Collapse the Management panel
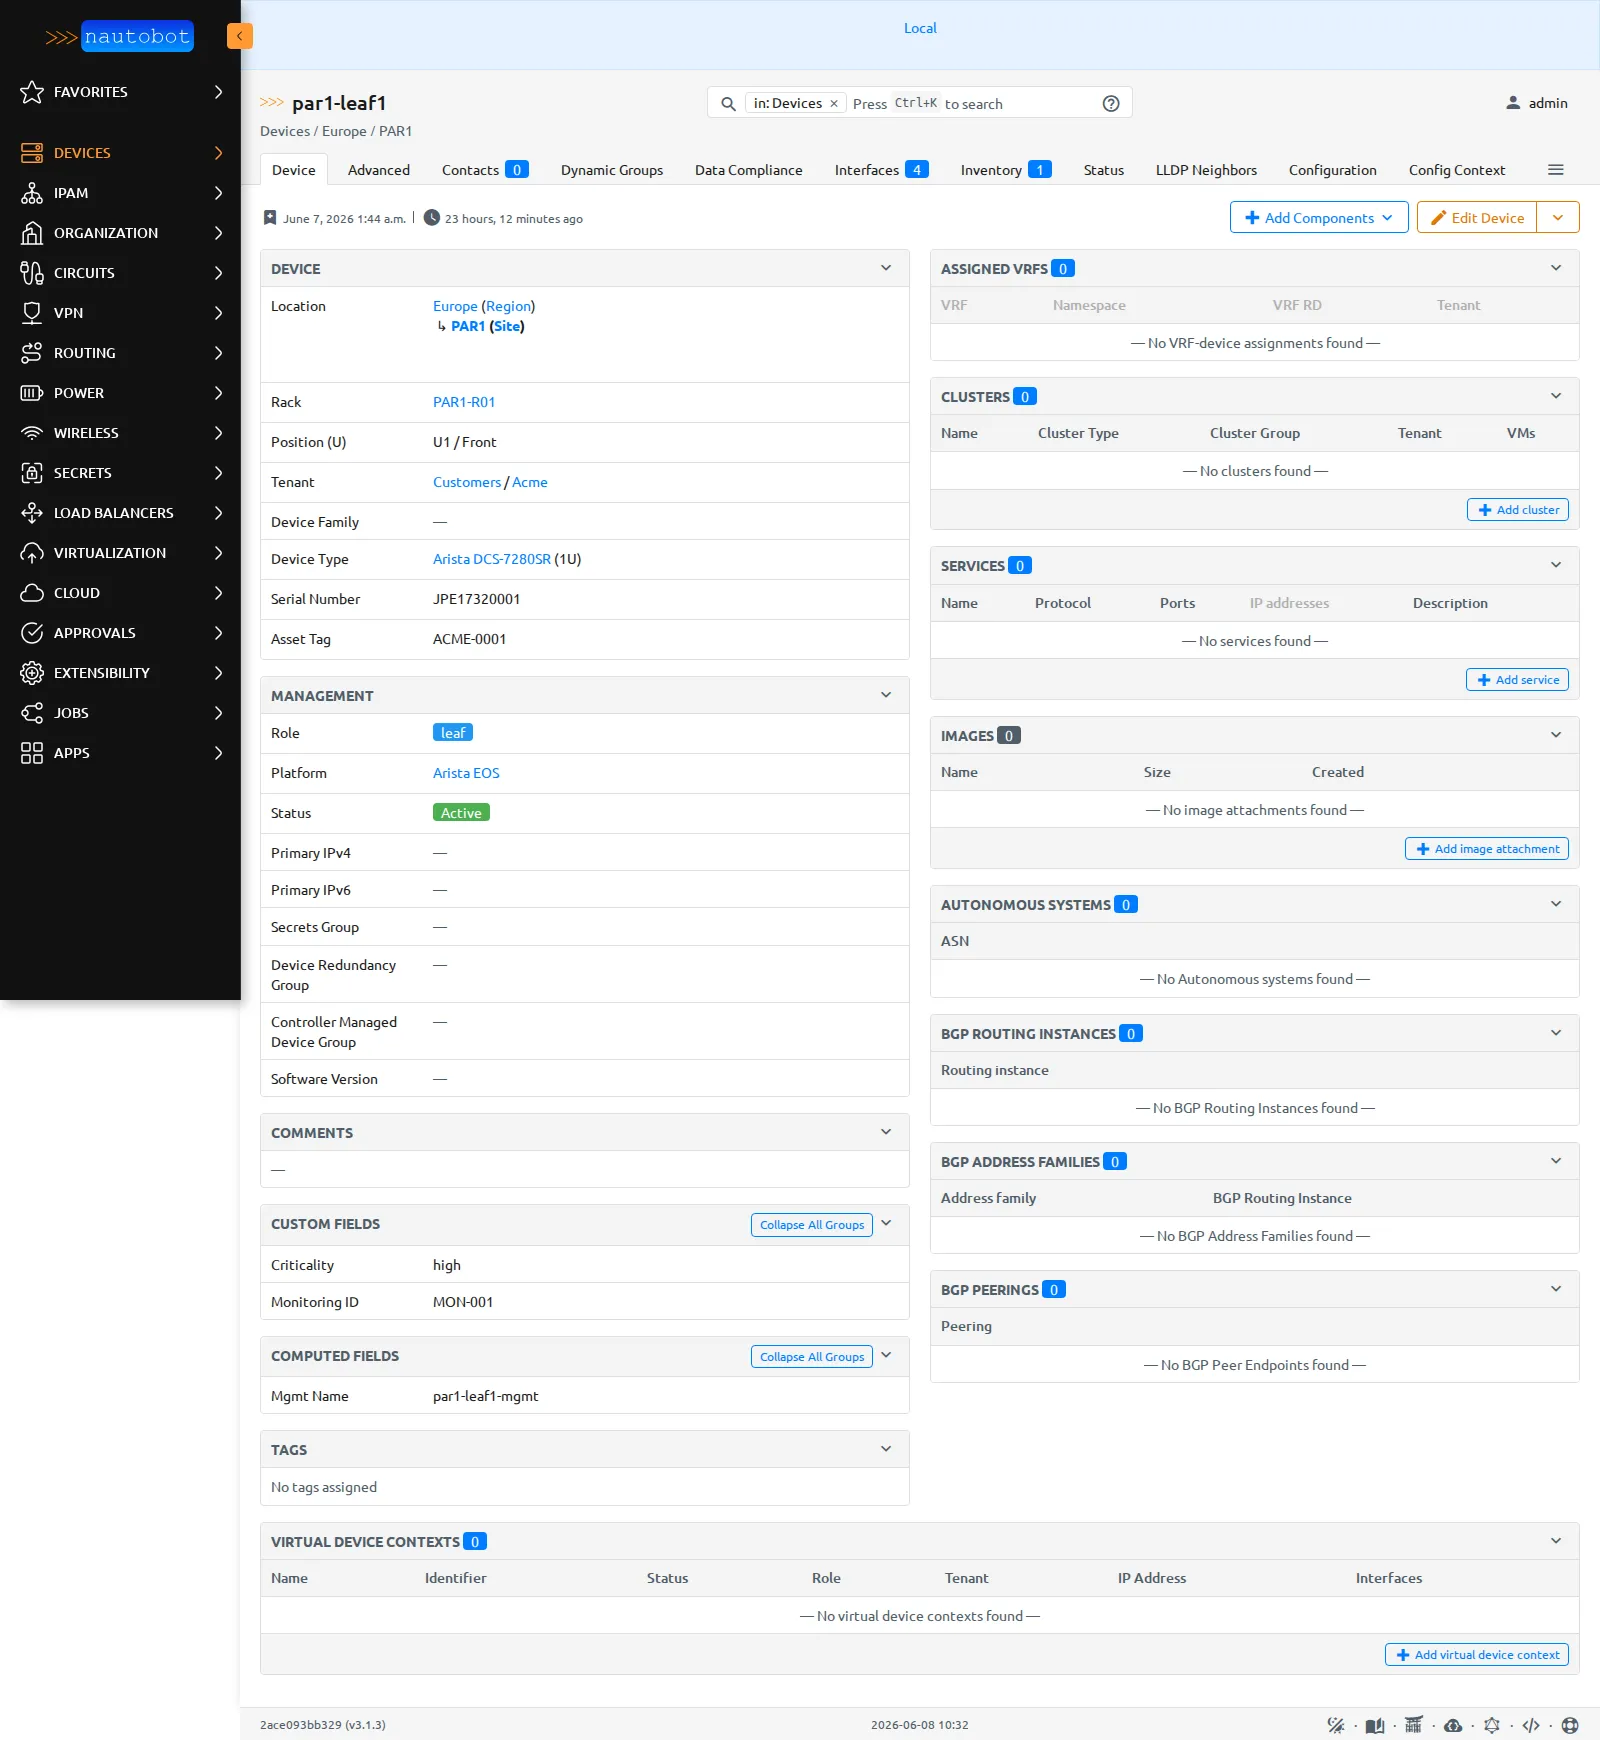The image size is (1600, 1740). (x=886, y=695)
